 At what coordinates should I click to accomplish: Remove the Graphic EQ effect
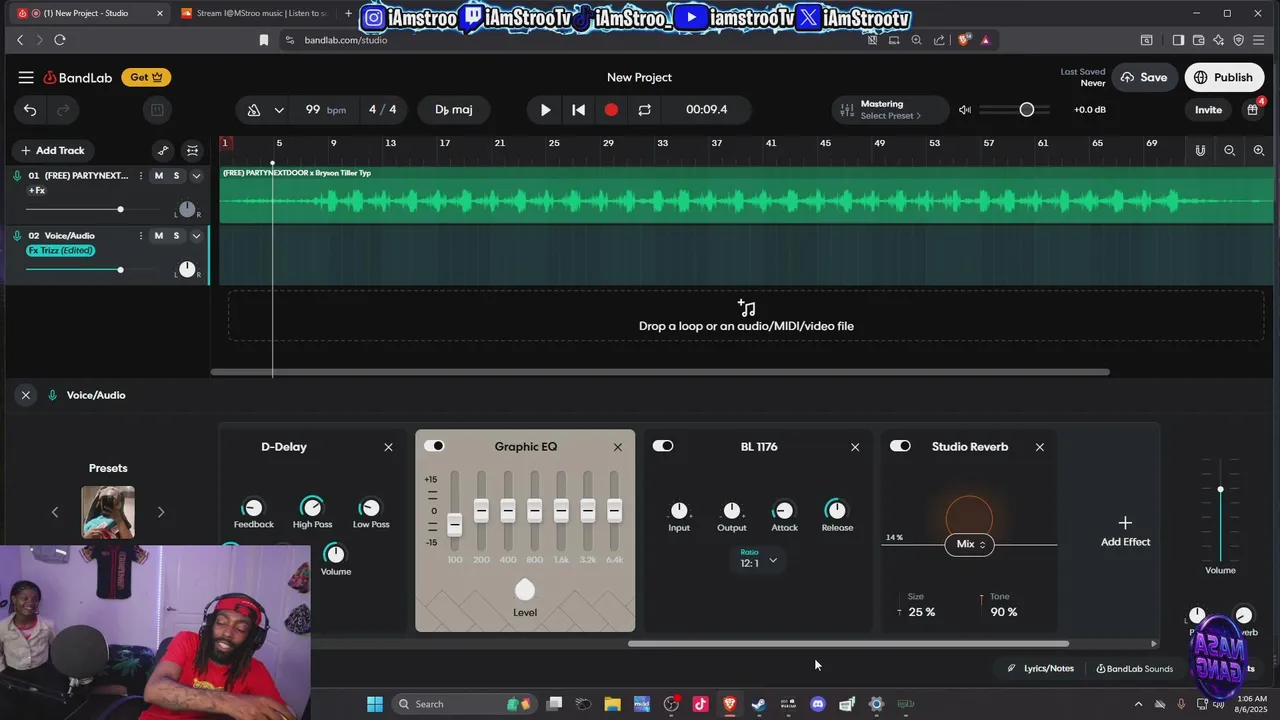617,447
